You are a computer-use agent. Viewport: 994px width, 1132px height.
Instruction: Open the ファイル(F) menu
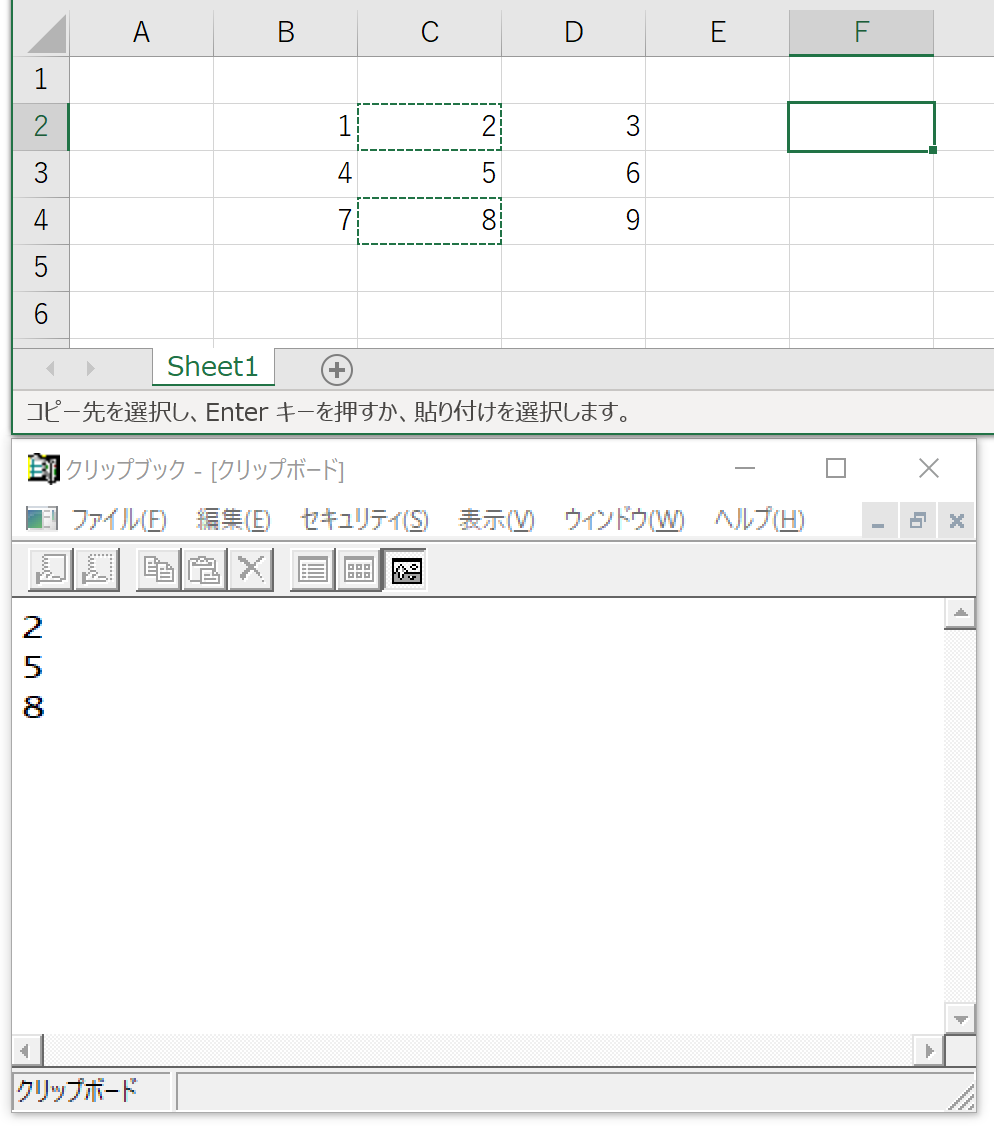click(118, 519)
